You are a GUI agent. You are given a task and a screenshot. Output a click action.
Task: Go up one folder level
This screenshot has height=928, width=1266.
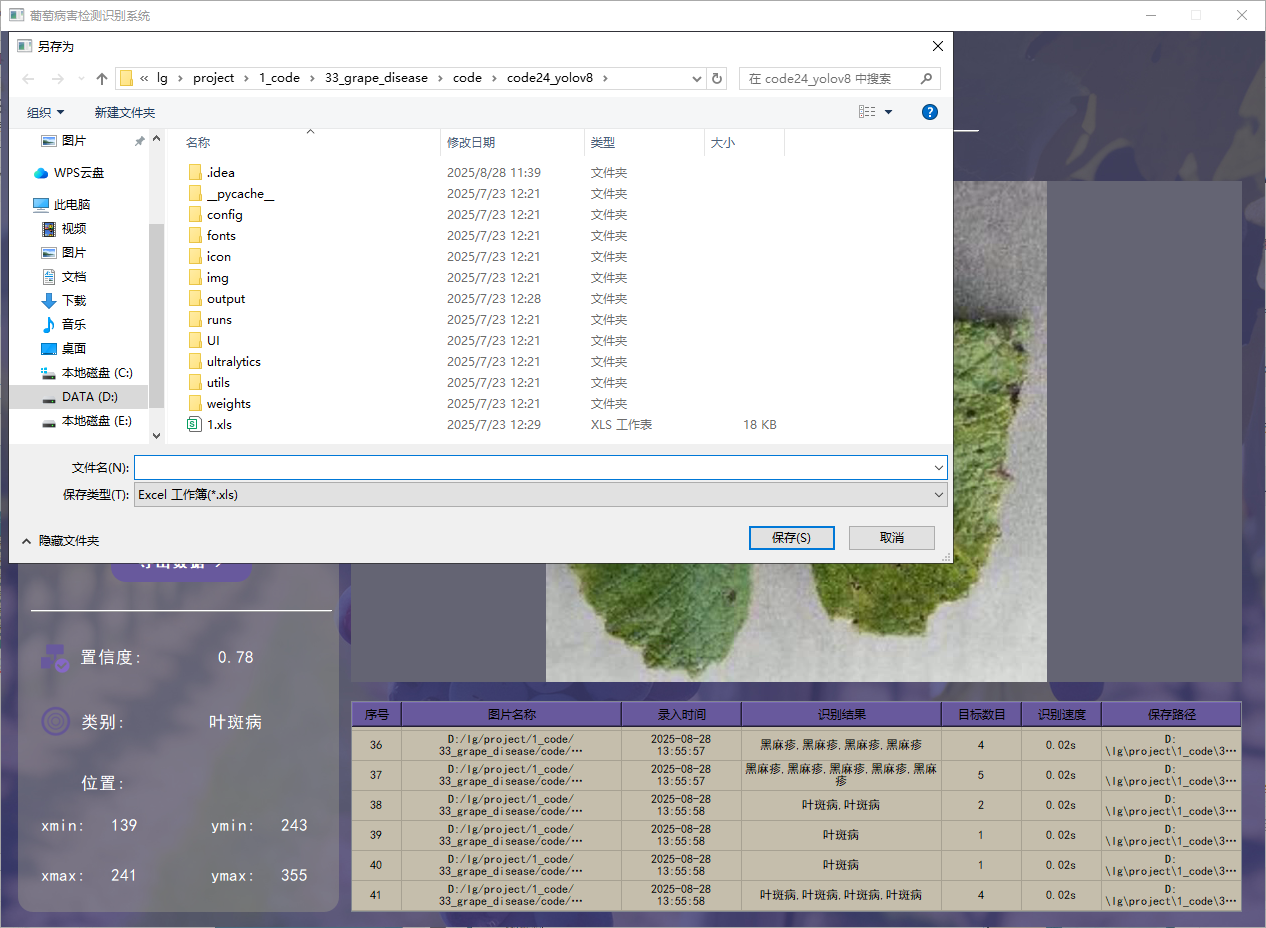click(102, 78)
